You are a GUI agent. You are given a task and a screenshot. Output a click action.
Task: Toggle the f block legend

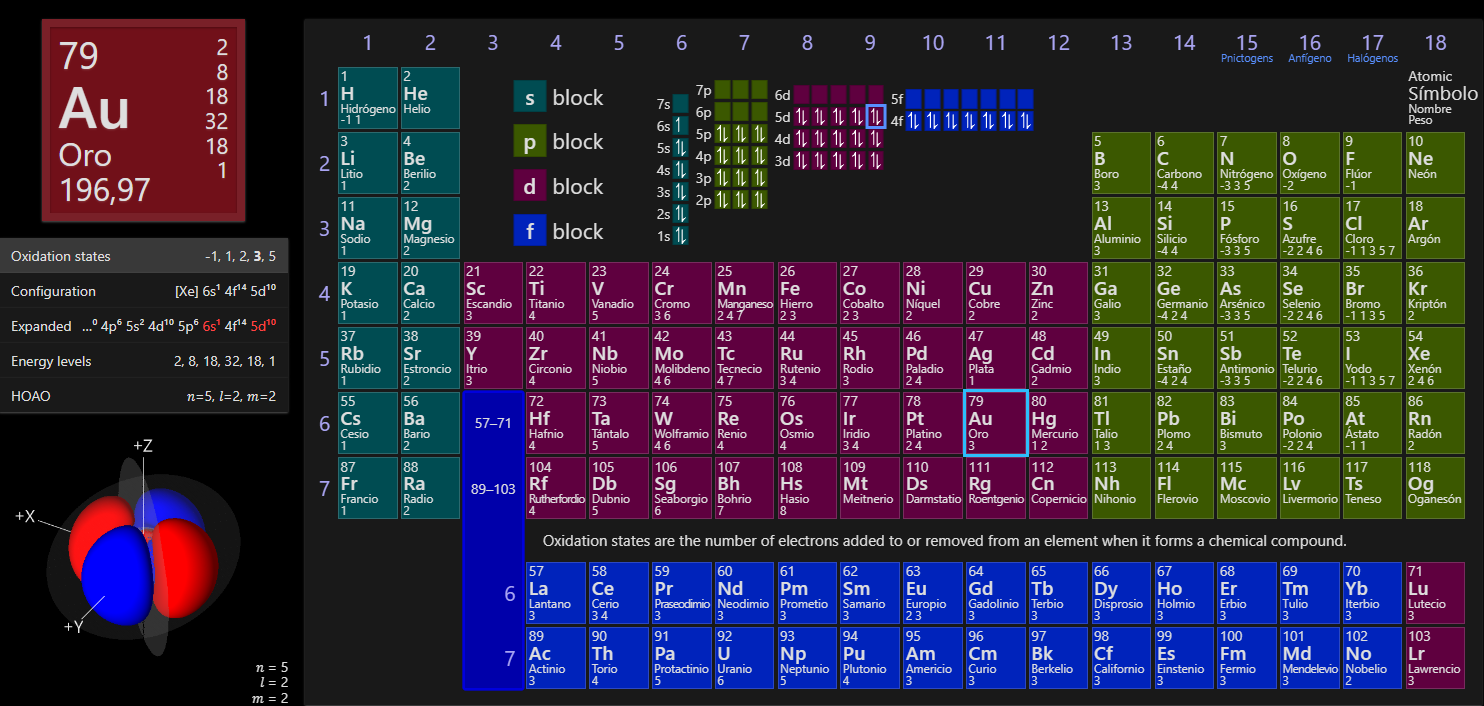[559, 231]
